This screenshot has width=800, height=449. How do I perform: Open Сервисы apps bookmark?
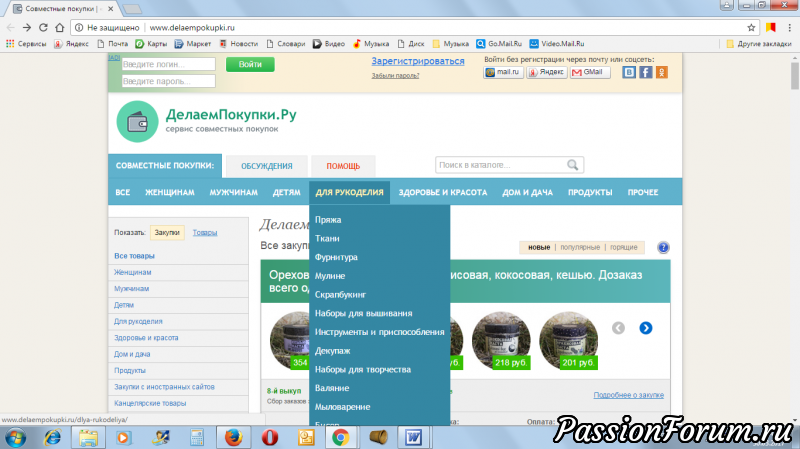(26, 44)
